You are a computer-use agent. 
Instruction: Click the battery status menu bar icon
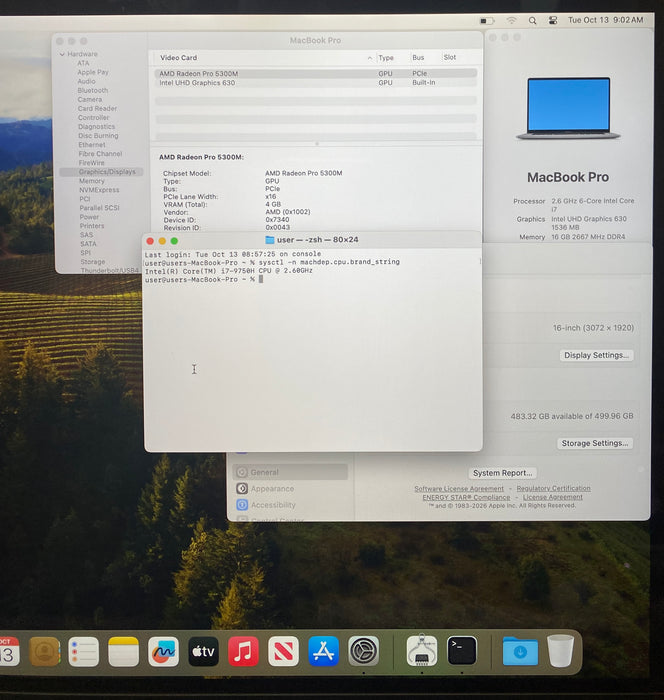tap(487, 21)
